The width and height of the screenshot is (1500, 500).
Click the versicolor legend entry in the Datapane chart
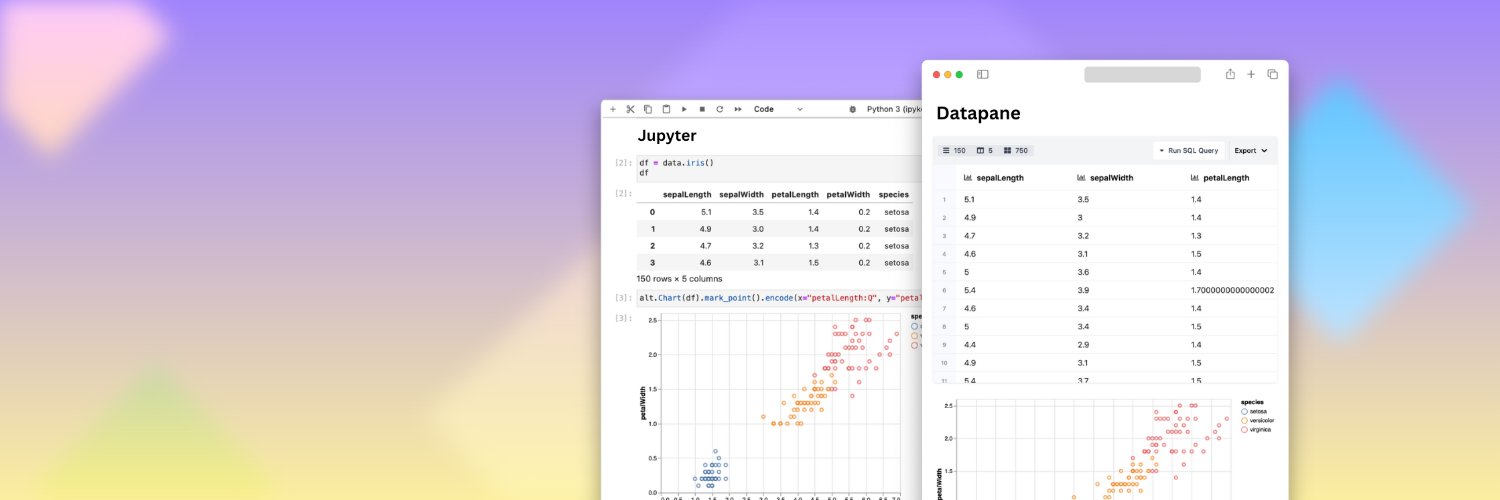1257,420
